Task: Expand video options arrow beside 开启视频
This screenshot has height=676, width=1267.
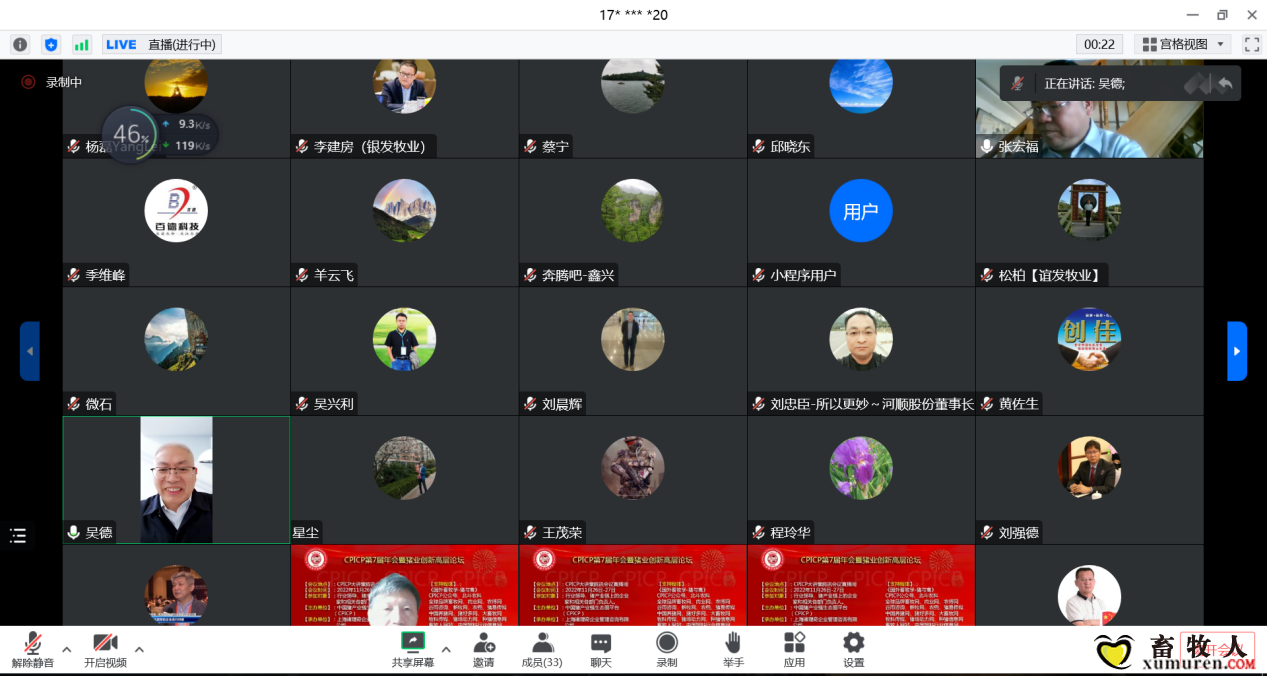Action: [x=139, y=649]
